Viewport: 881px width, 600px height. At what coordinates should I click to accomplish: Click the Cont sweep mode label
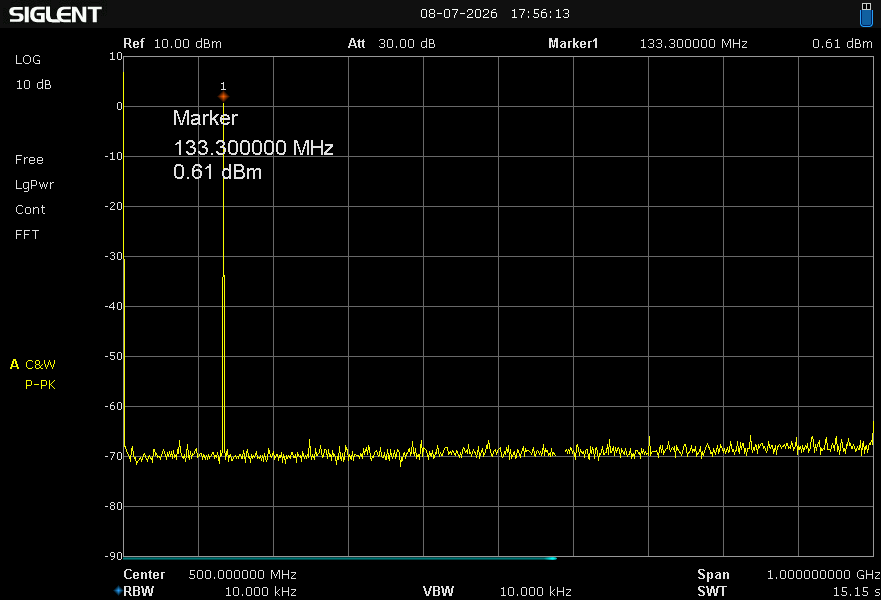click(30, 210)
